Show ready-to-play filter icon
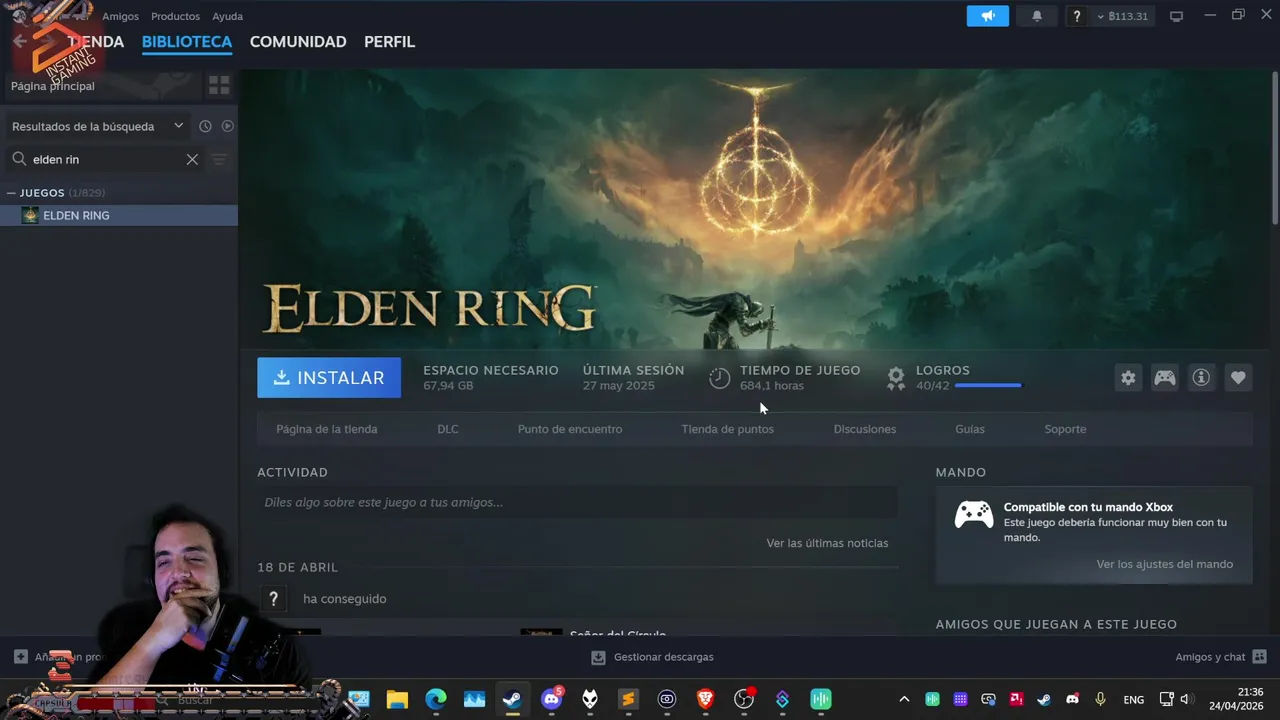1280x720 pixels. 228,126
